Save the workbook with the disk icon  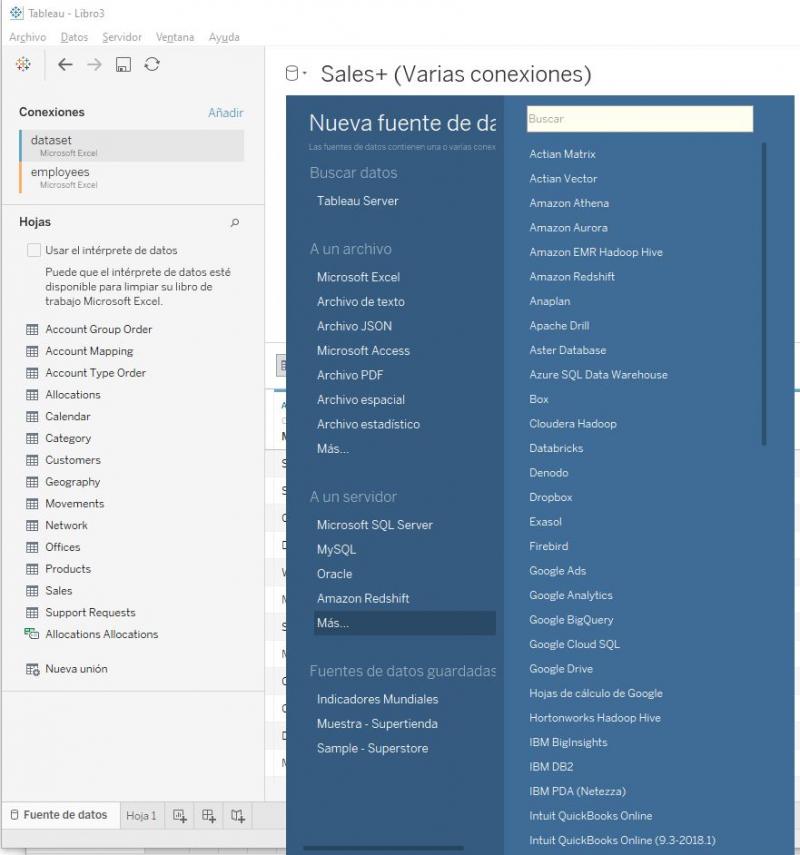point(123,64)
